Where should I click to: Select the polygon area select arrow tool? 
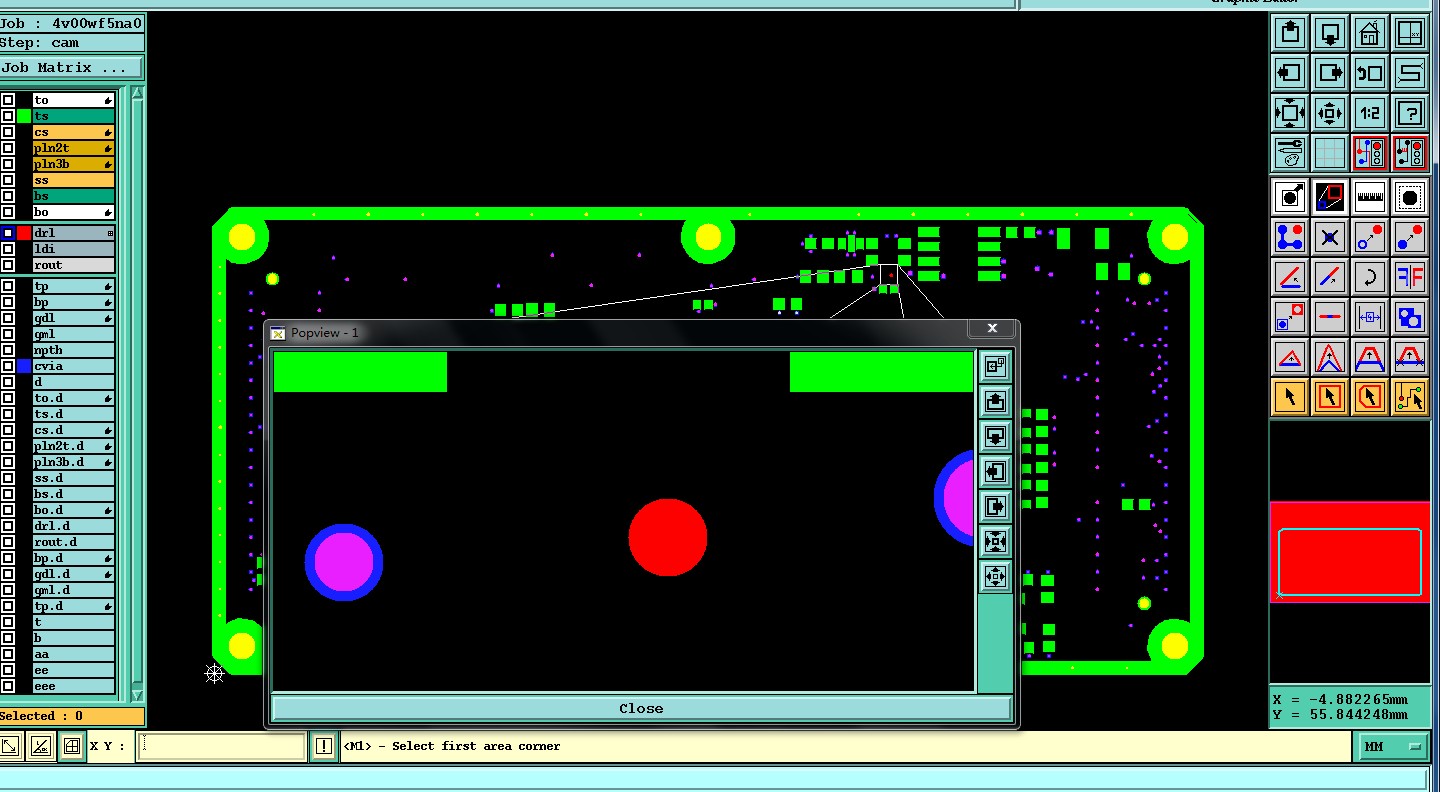point(1370,397)
